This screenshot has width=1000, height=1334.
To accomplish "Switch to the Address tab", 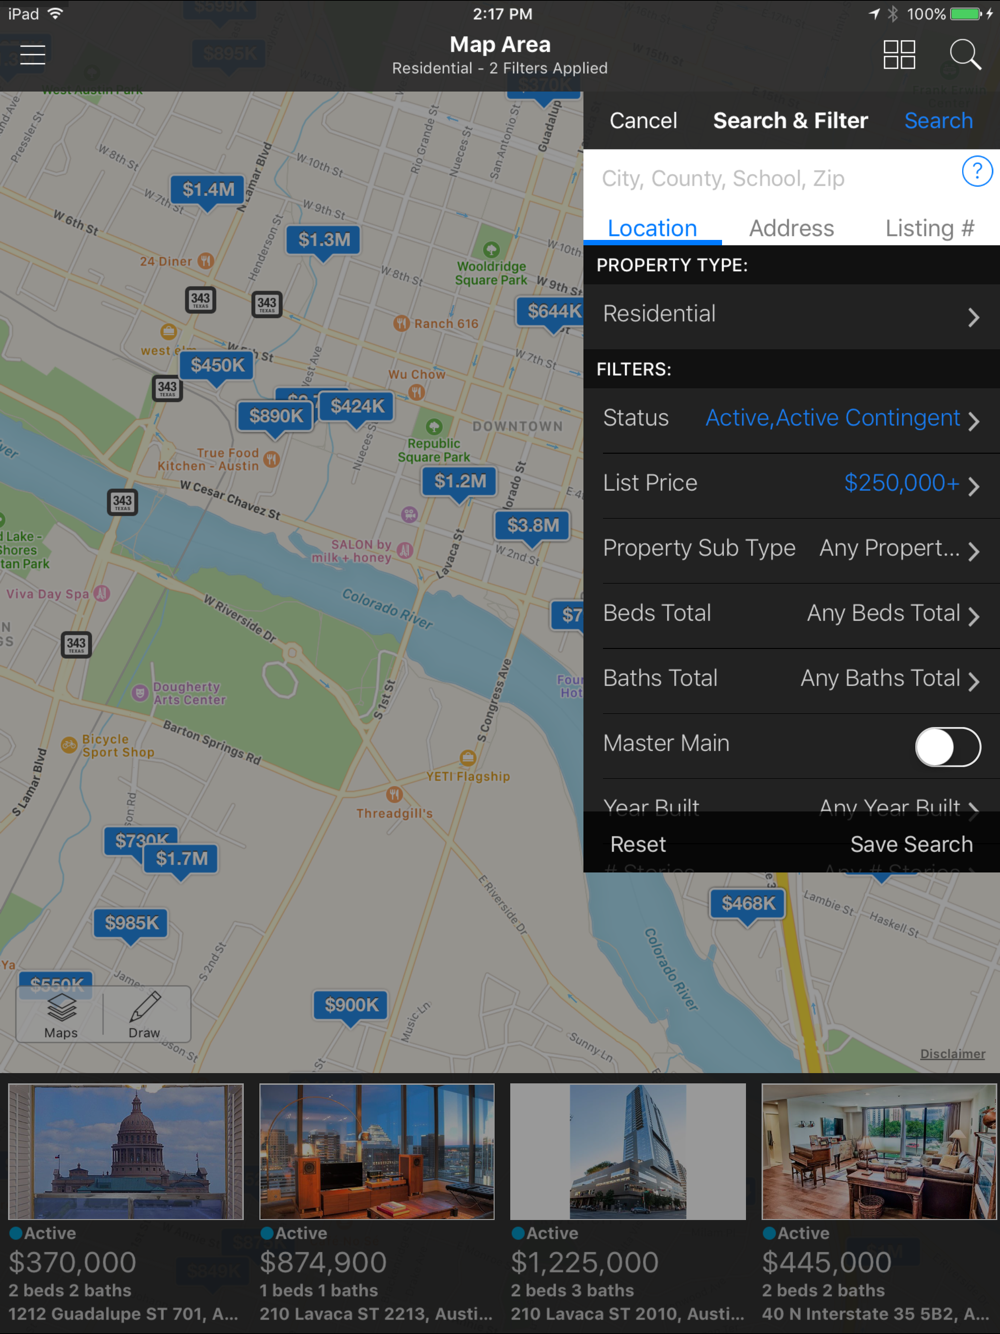I will click(x=791, y=228).
